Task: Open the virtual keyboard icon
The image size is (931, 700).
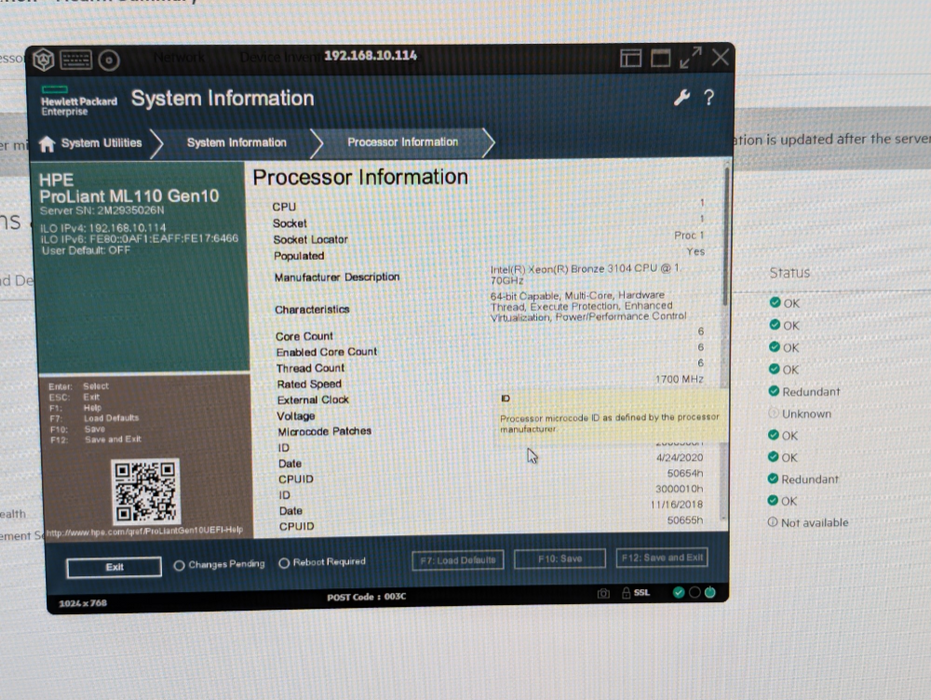Action: [x=76, y=60]
